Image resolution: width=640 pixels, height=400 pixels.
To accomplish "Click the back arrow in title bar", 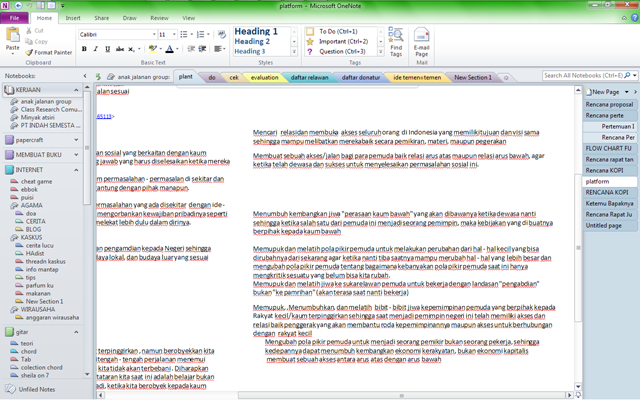I will (x=18, y=5).
